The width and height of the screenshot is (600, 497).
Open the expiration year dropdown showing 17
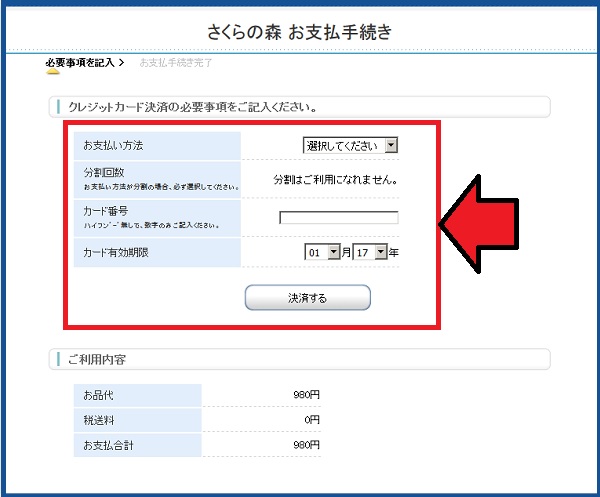coord(370,252)
